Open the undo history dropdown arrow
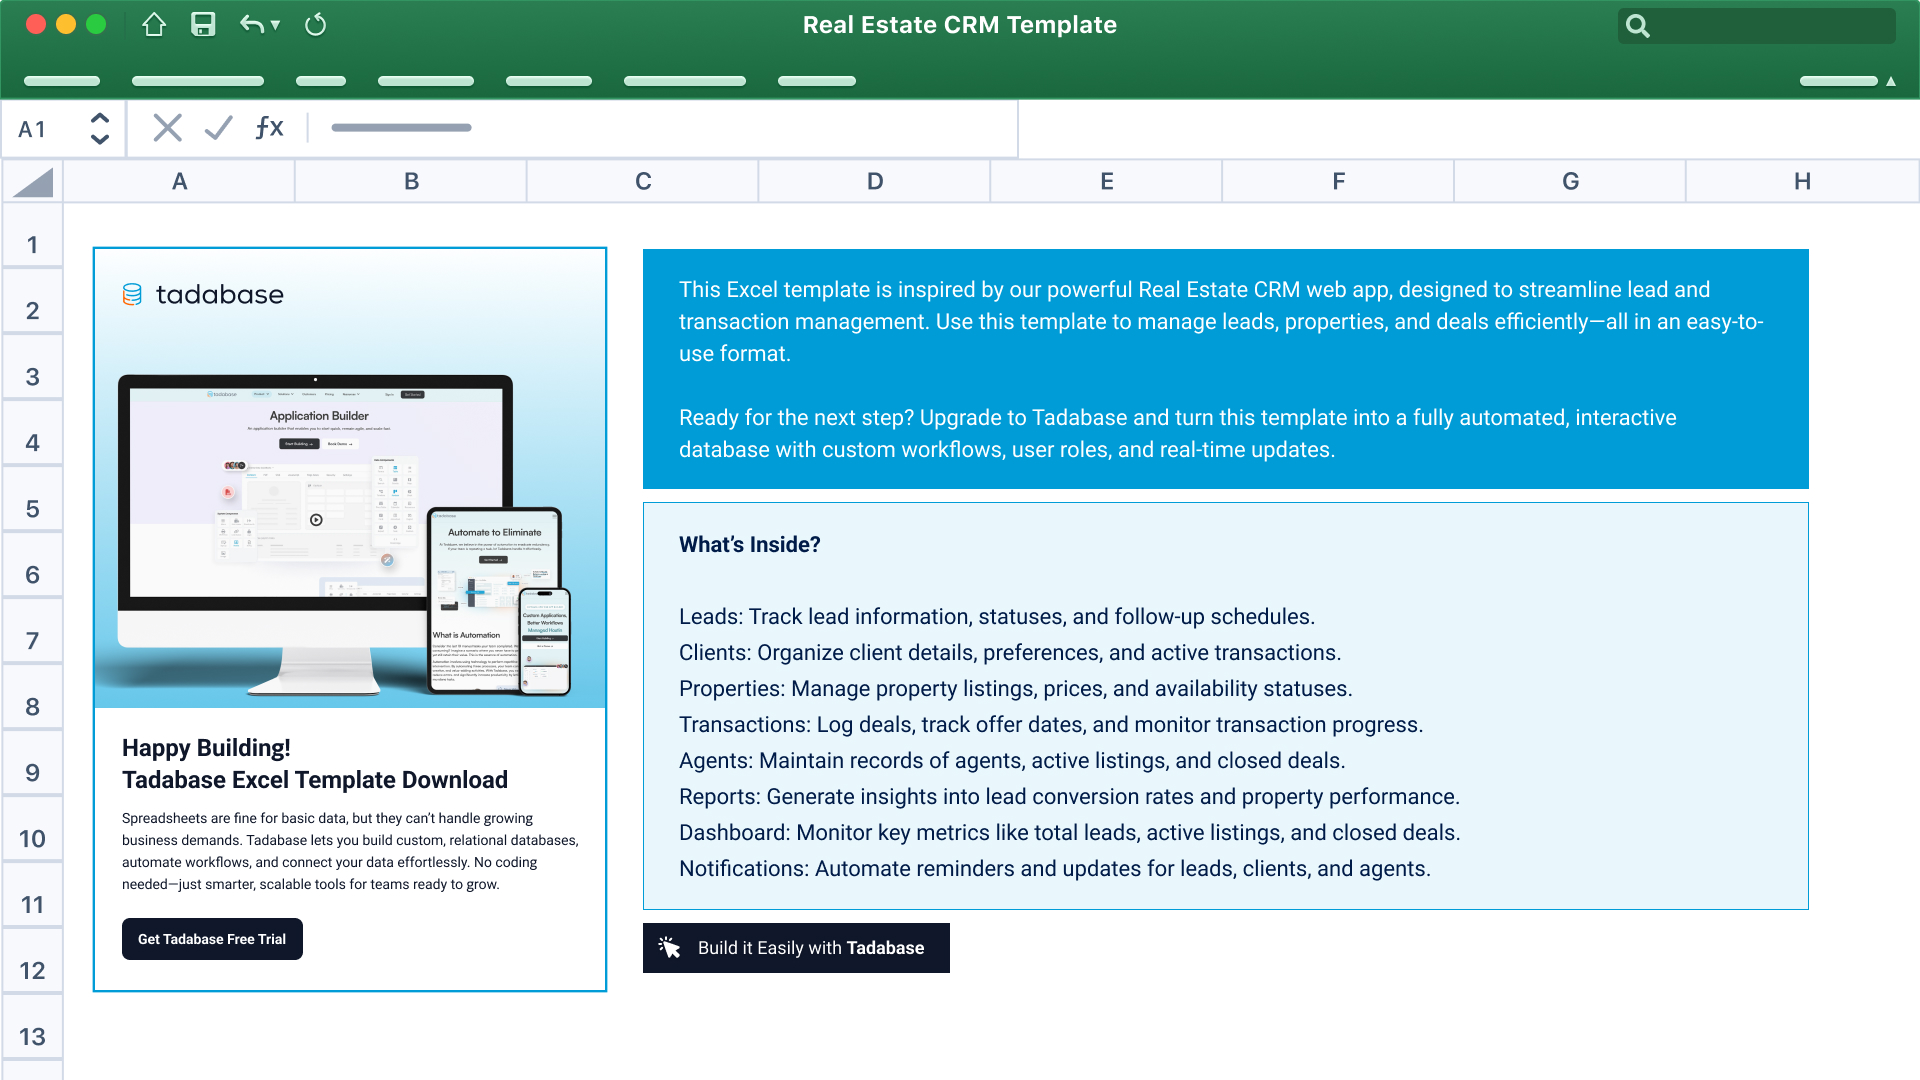Image resolution: width=1920 pixels, height=1080 pixels. pos(275,25)
